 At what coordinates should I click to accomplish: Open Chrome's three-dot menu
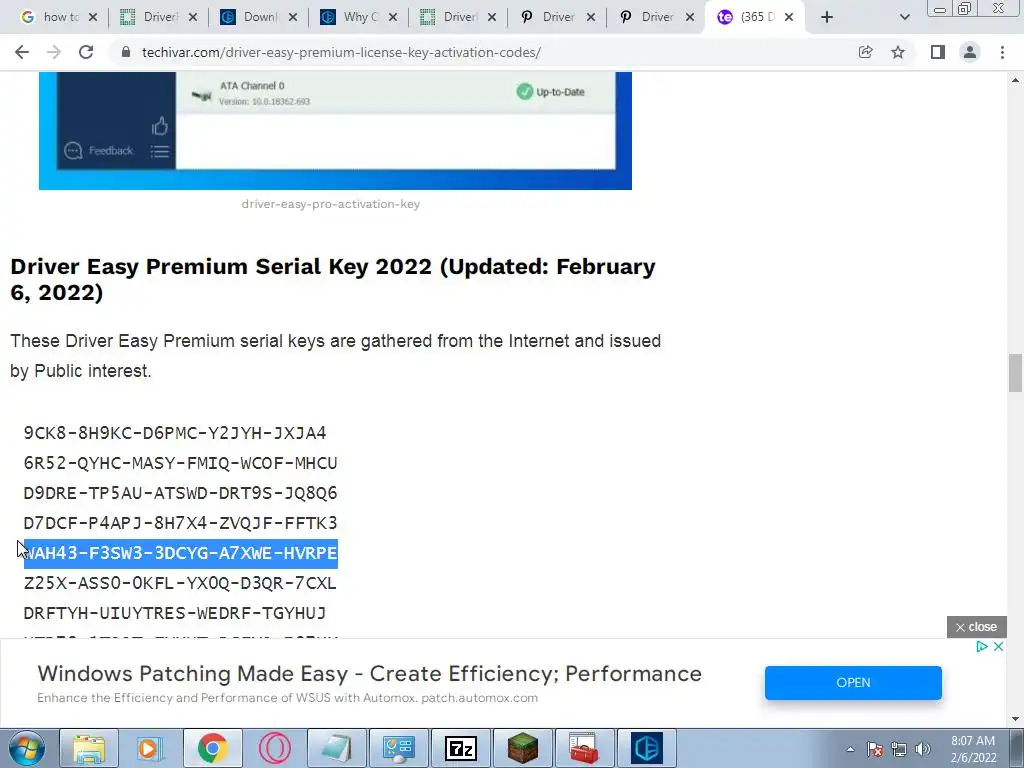pyautogui.click(x=1002, y=52)
